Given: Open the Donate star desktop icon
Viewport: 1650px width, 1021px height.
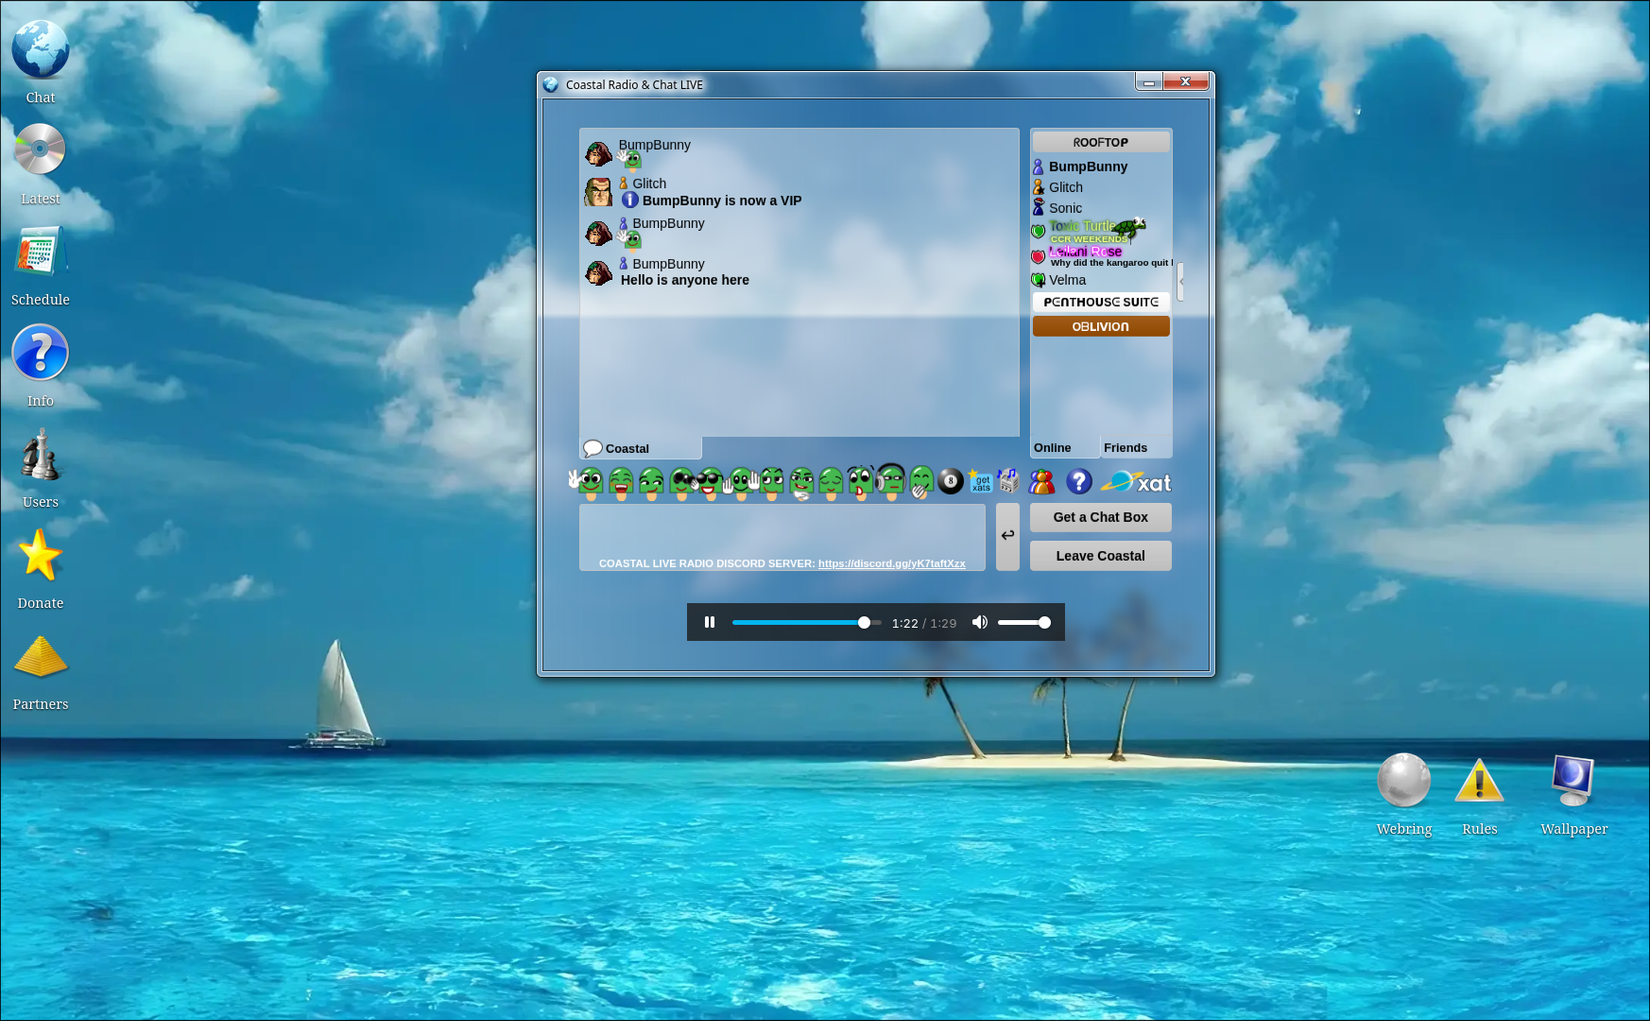Looking at the screenshot, I should click(x=40, y=555).
